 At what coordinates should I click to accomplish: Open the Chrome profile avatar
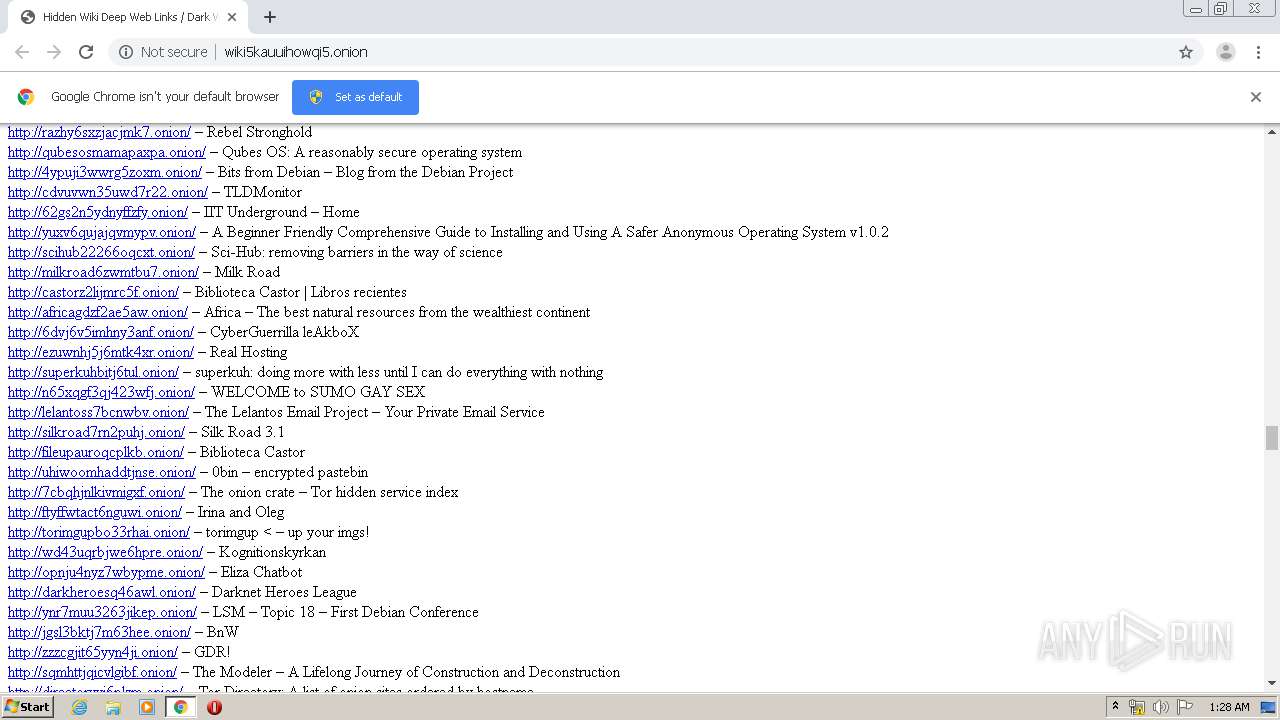(1226, 52)
